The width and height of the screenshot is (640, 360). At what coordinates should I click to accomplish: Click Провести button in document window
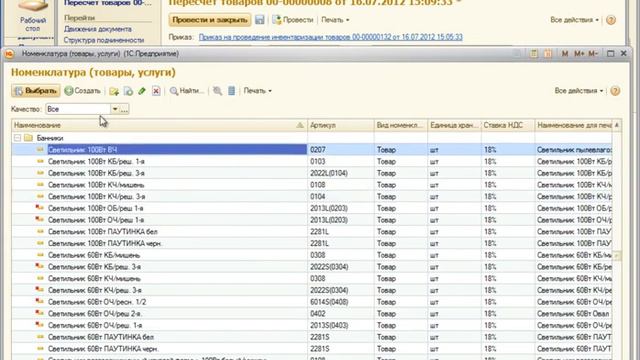click(293, 20)
